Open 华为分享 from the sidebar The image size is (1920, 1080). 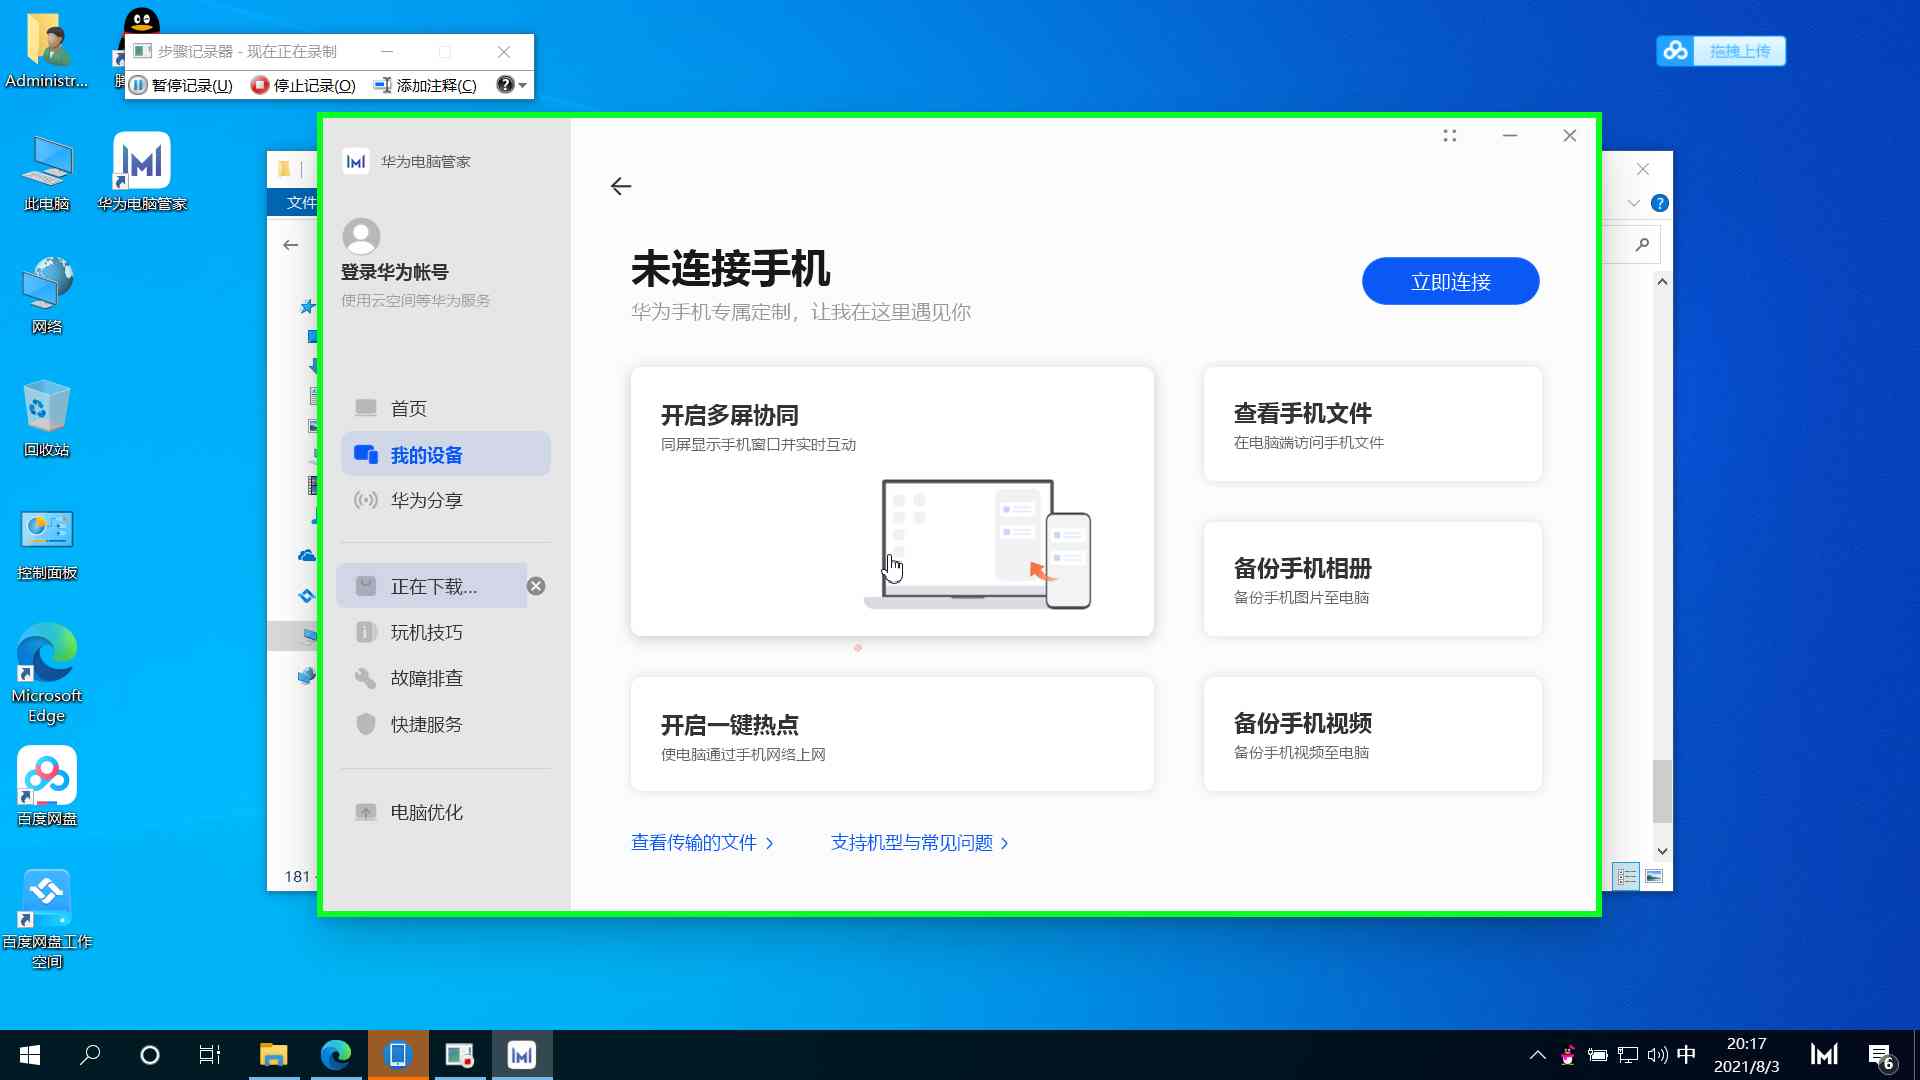427,500
